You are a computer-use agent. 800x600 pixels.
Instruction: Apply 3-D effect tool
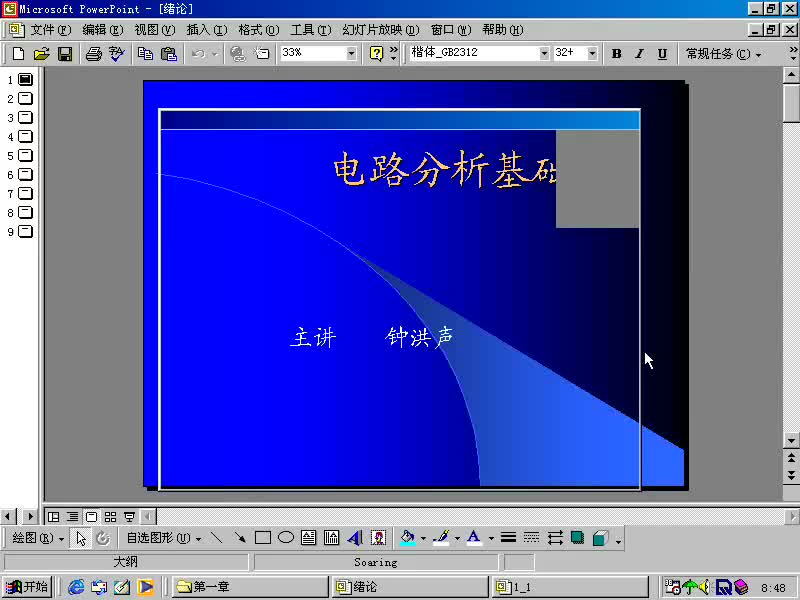tap(601, 537)
